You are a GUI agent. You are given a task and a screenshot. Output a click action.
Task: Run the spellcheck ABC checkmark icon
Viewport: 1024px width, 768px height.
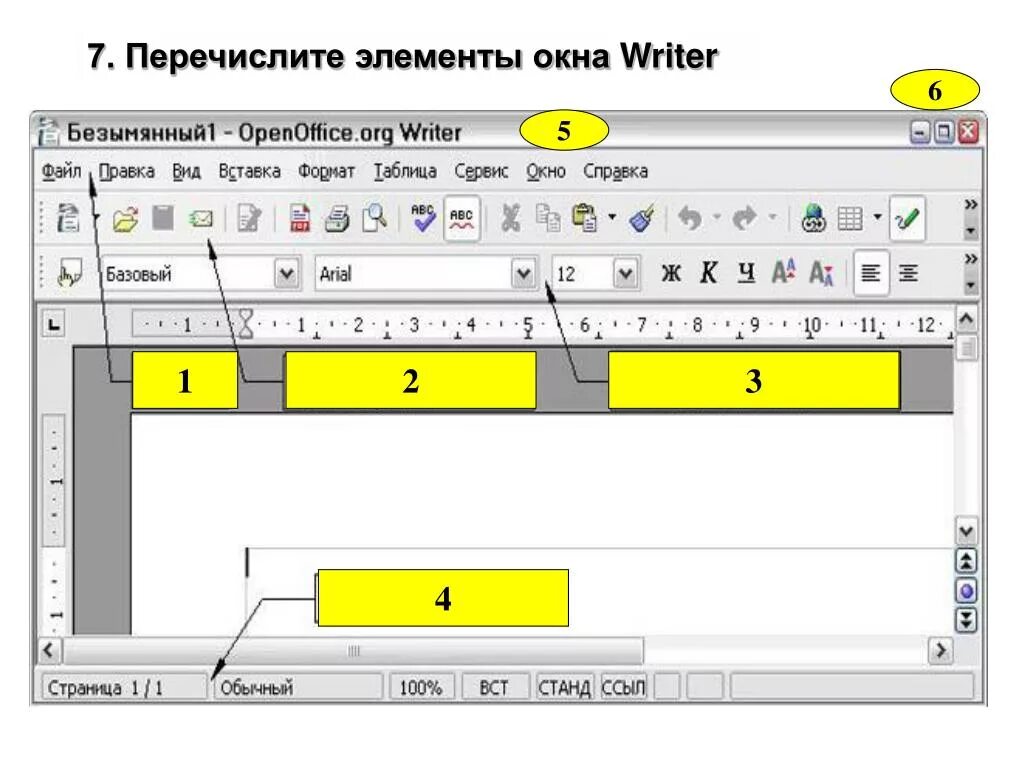click(423, 218)
